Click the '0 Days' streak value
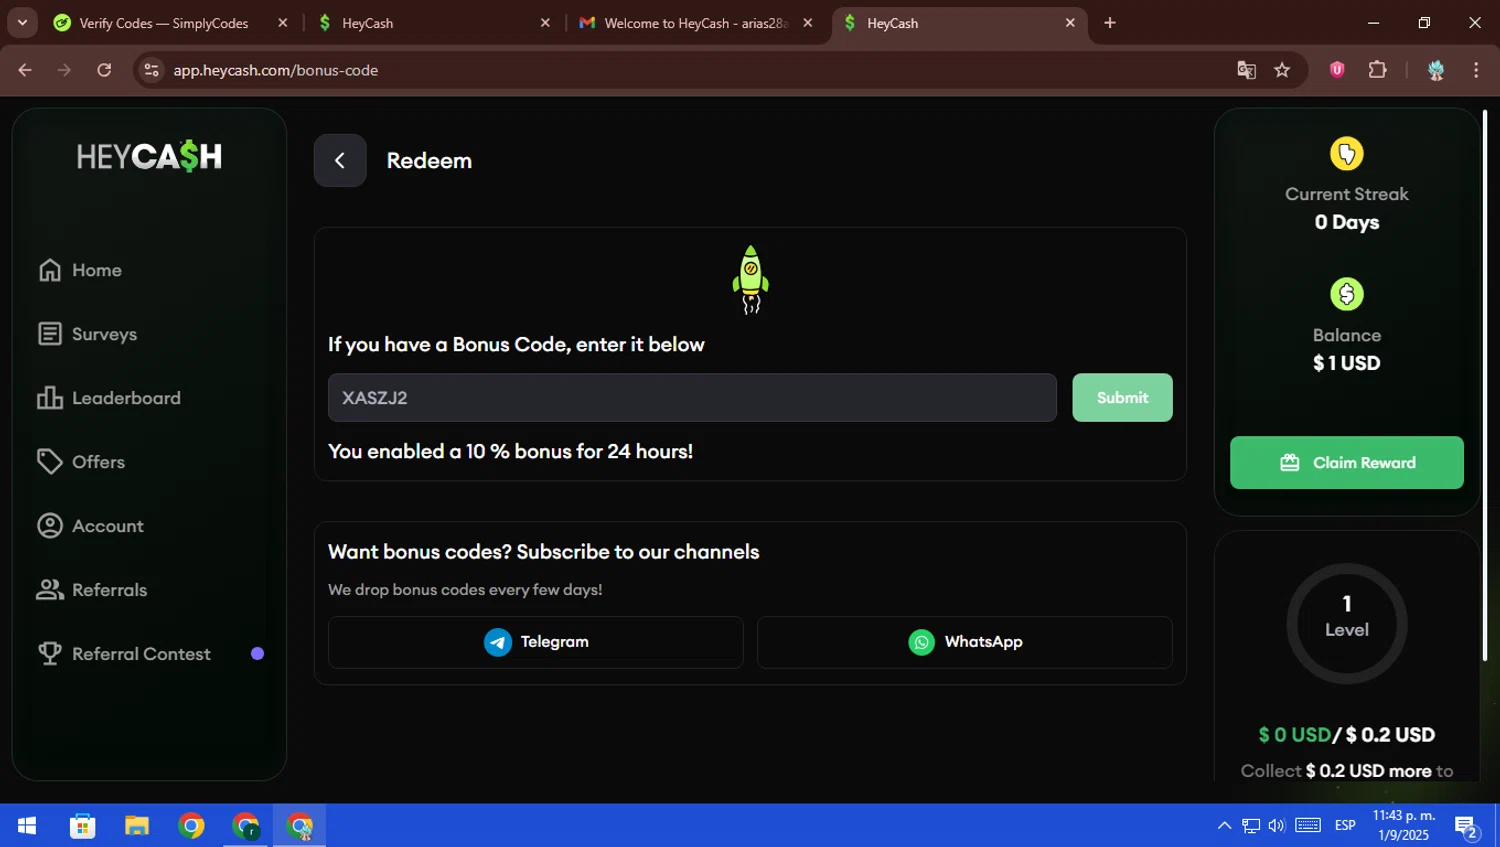Screen dimensions: 1500x847 (1347, 222)
